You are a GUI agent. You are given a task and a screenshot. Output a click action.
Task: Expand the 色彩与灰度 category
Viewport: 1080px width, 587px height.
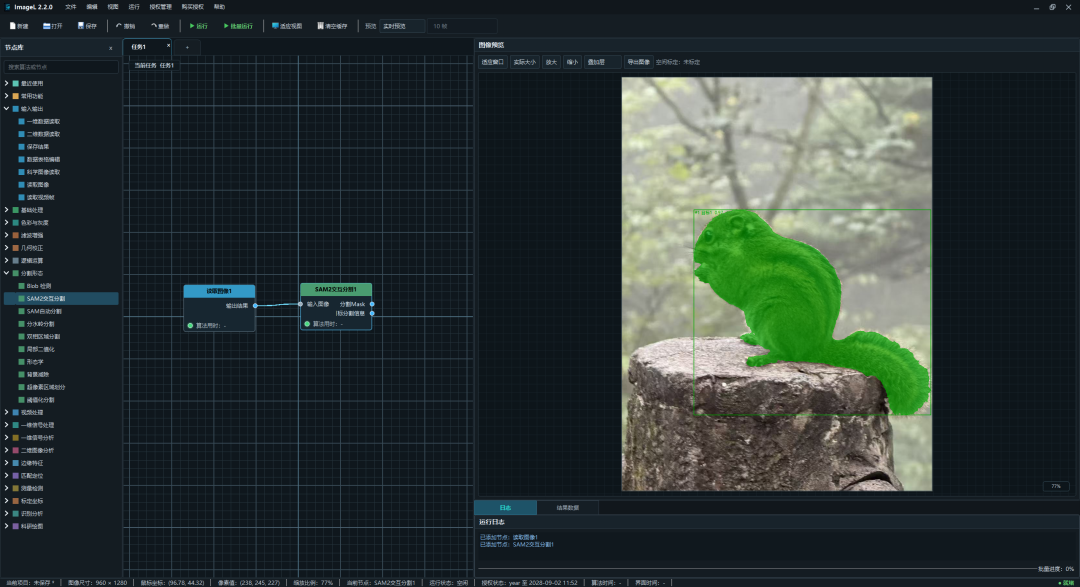[7, 223]
